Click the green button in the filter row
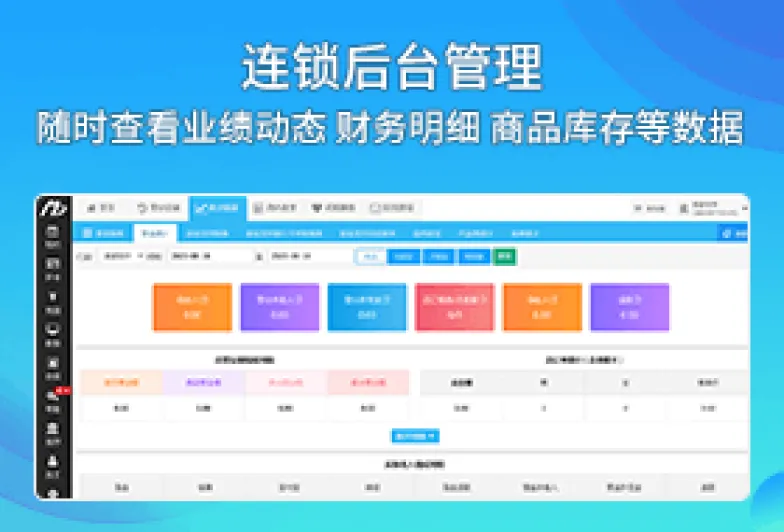 (504, 256)
